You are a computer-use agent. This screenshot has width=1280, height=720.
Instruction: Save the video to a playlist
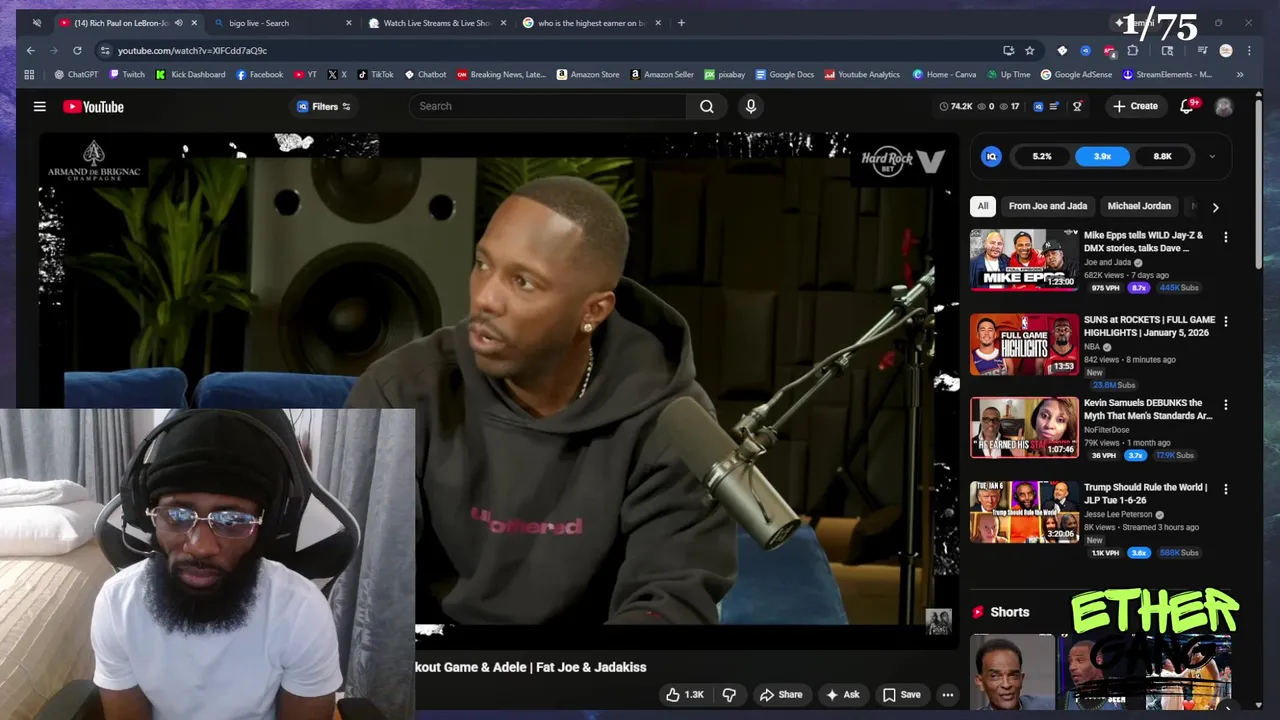[901, 694]
